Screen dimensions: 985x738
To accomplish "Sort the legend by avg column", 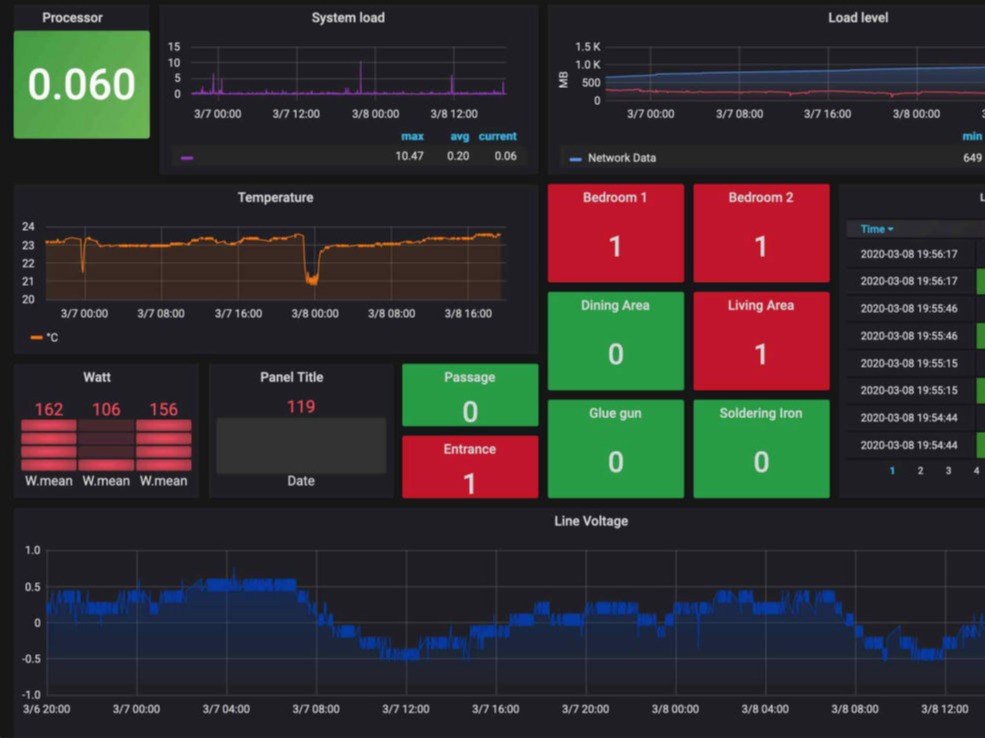I will 459,136.
